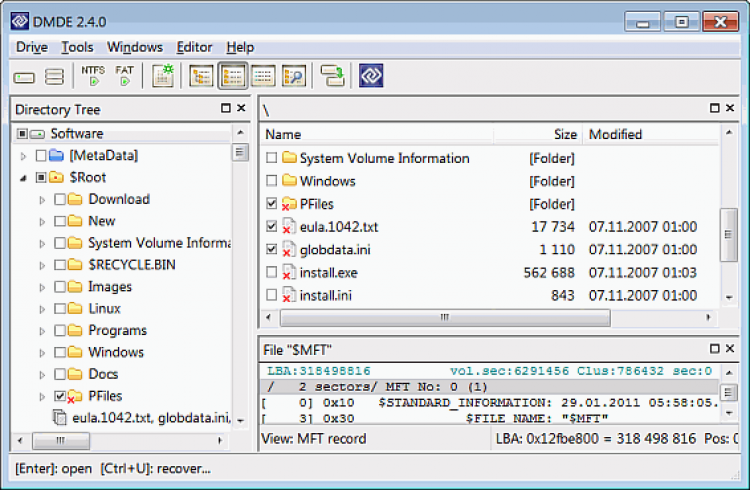
Task: Run the NTFS search tool
Action: tap(93, 76)
